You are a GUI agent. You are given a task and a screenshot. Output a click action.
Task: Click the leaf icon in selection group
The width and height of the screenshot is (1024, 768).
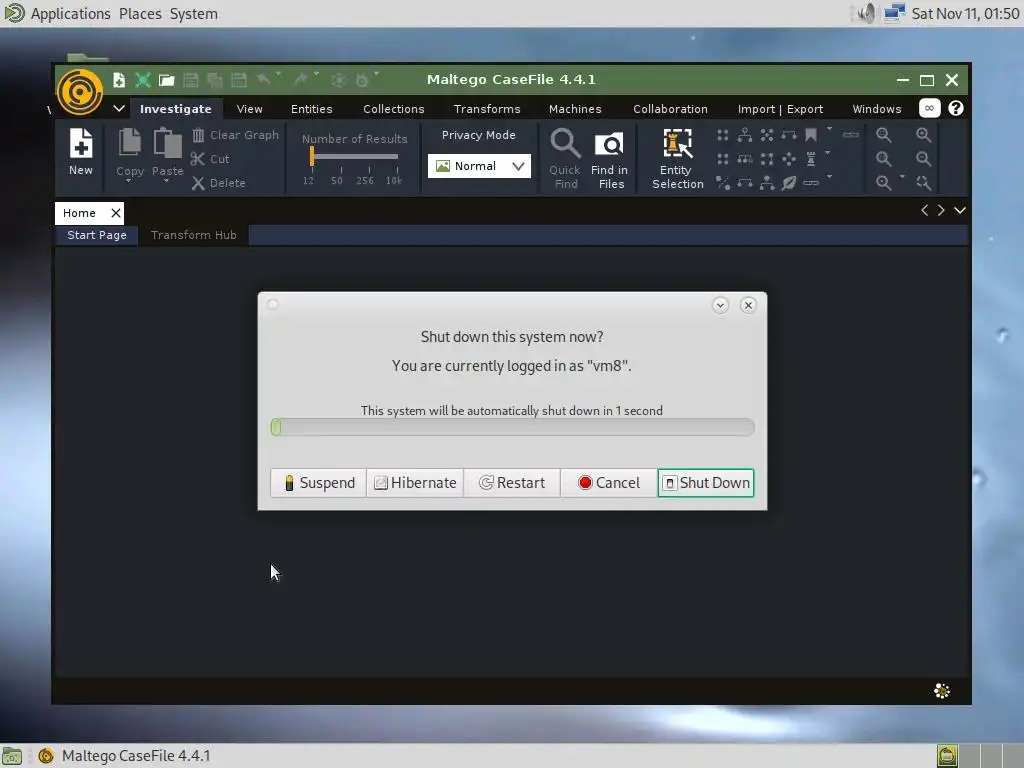click(x=789, y=183)
